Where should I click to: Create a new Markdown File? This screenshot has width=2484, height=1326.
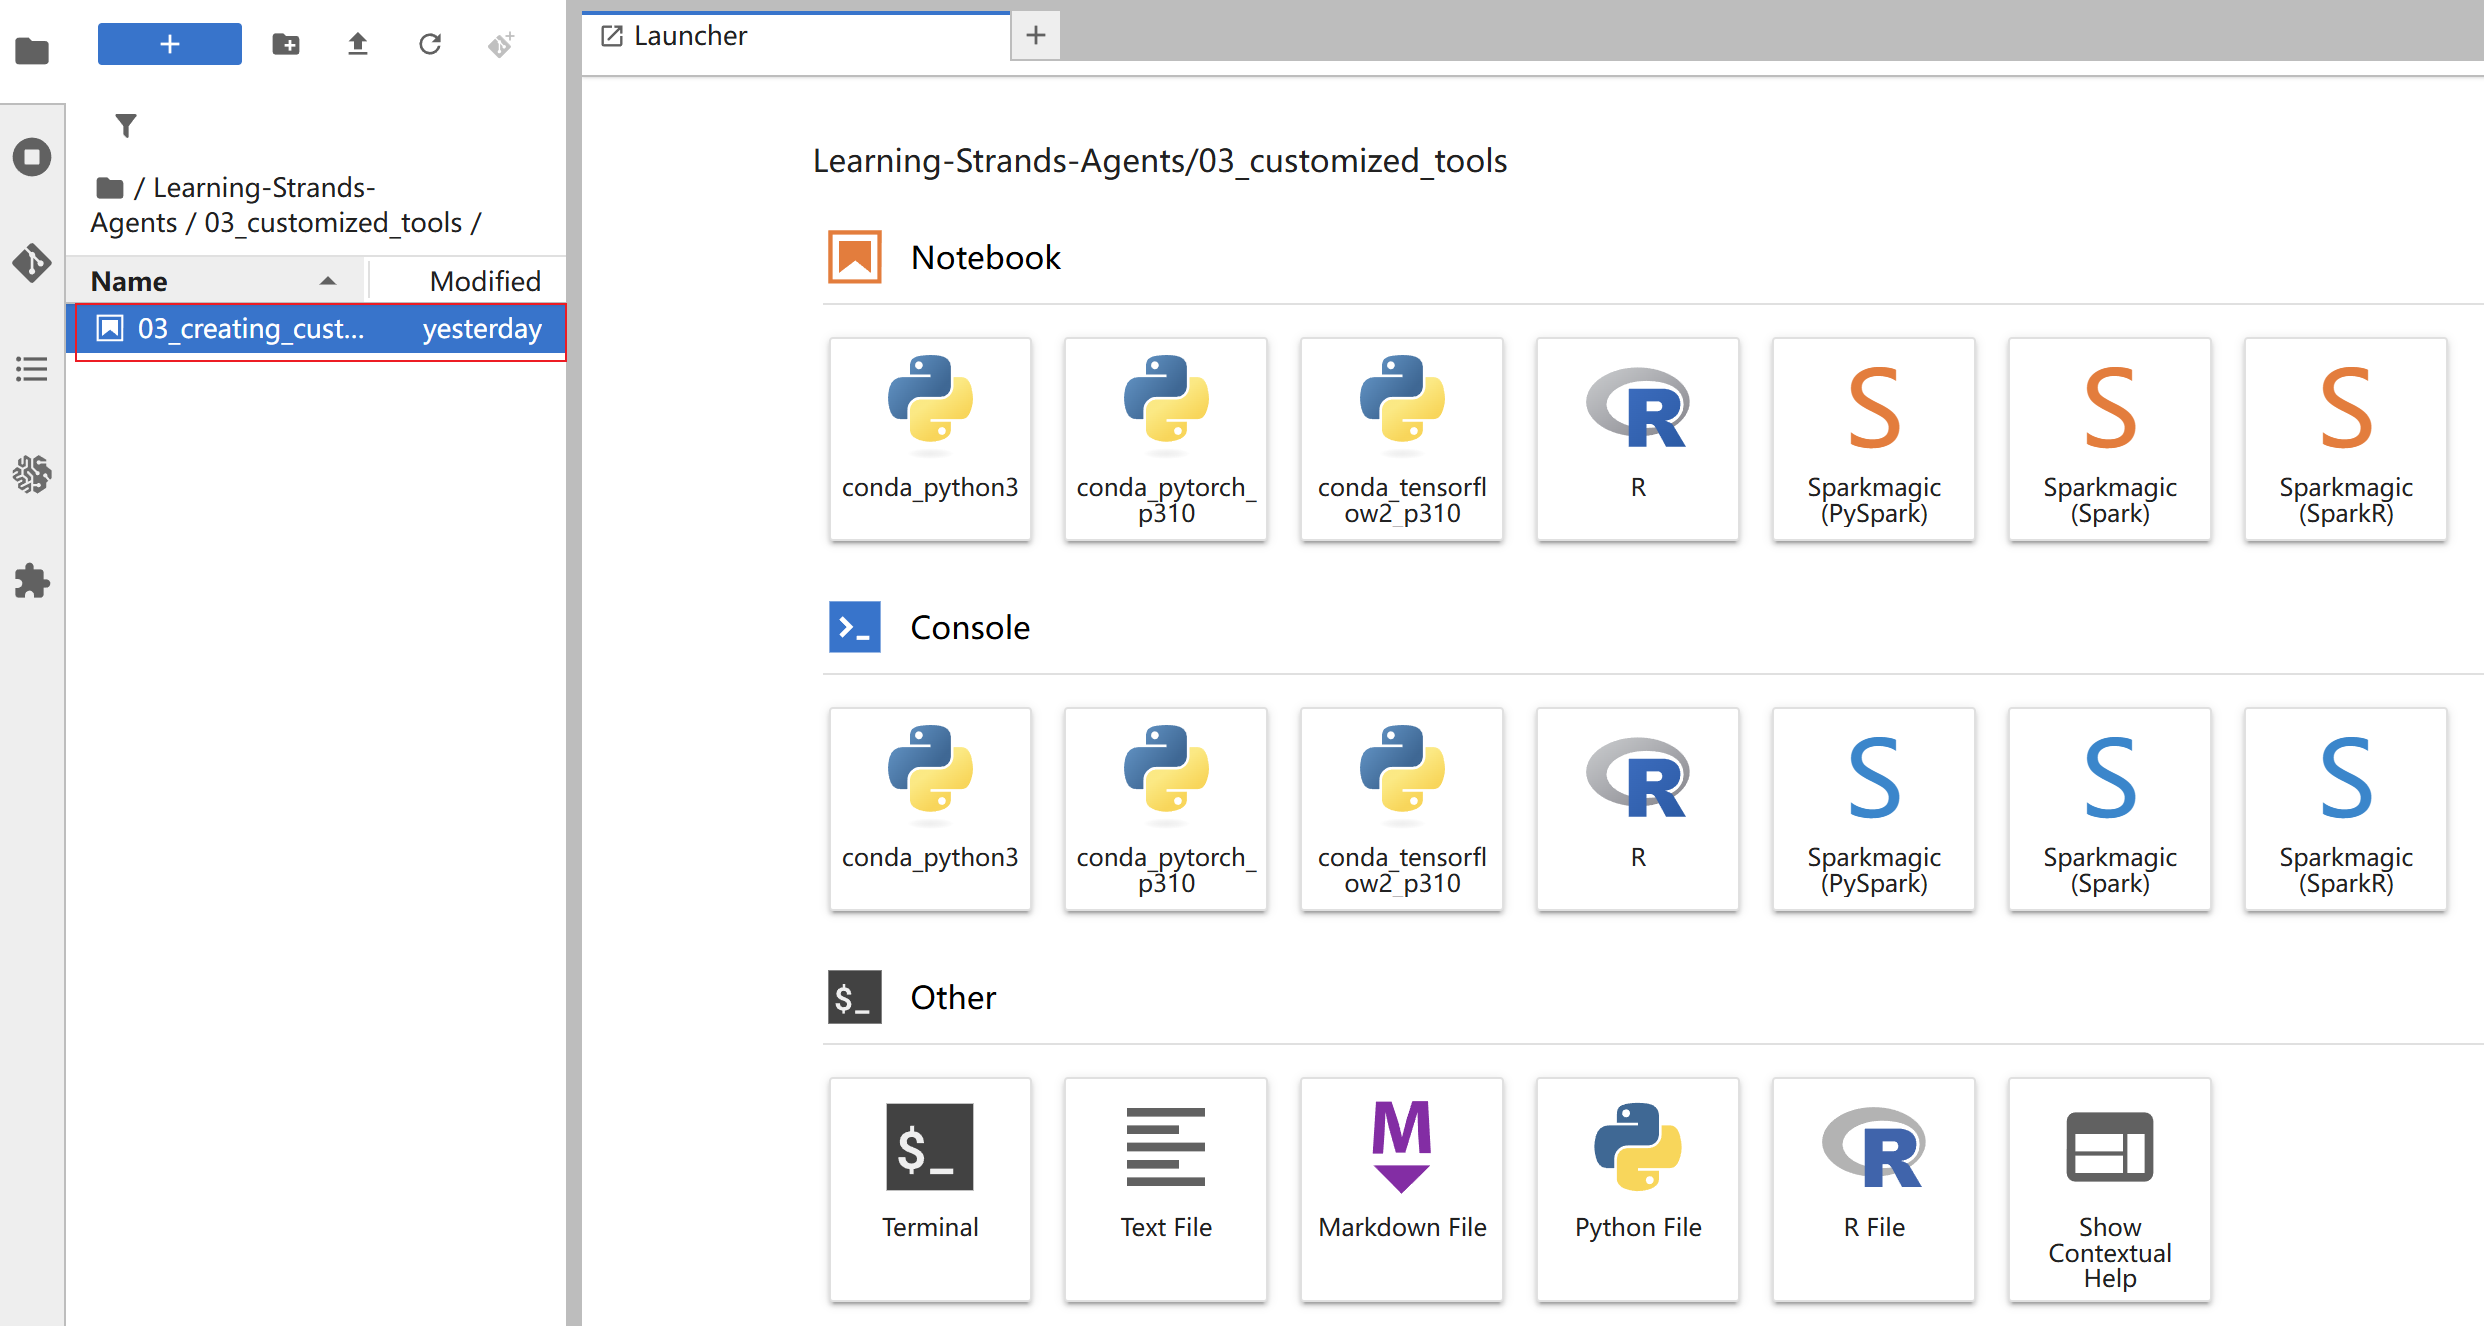(x=1402, y=1189)
